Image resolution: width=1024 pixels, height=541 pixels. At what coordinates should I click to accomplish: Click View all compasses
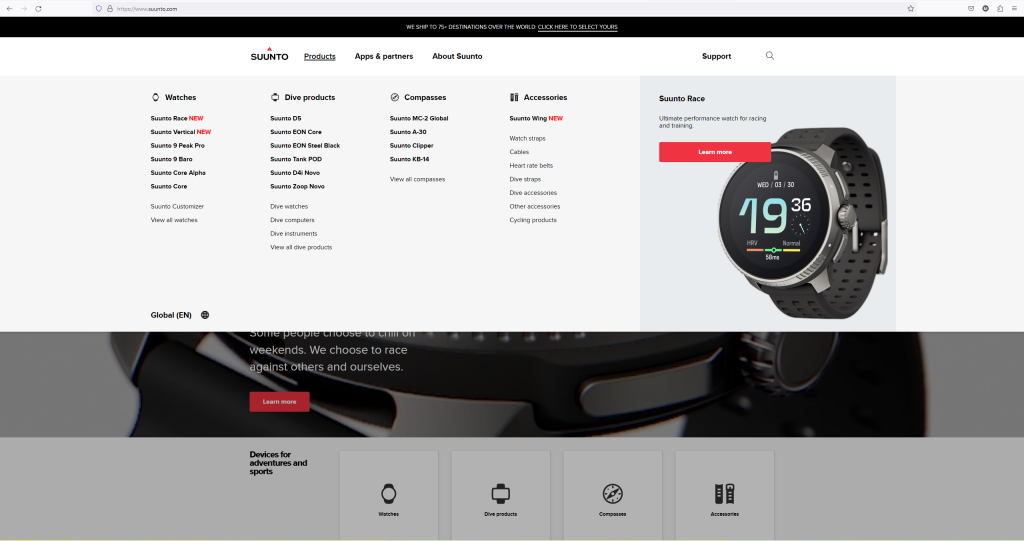pos(417,180)
